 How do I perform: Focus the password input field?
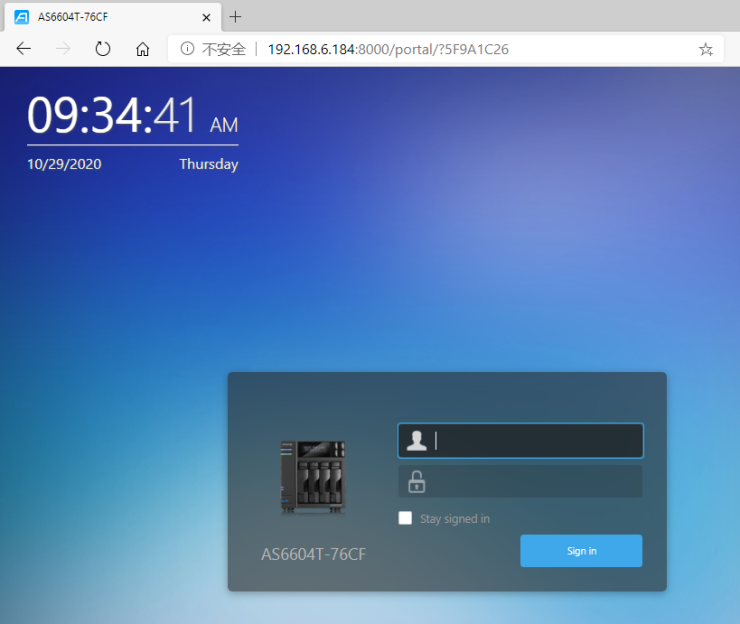point(521,481)
